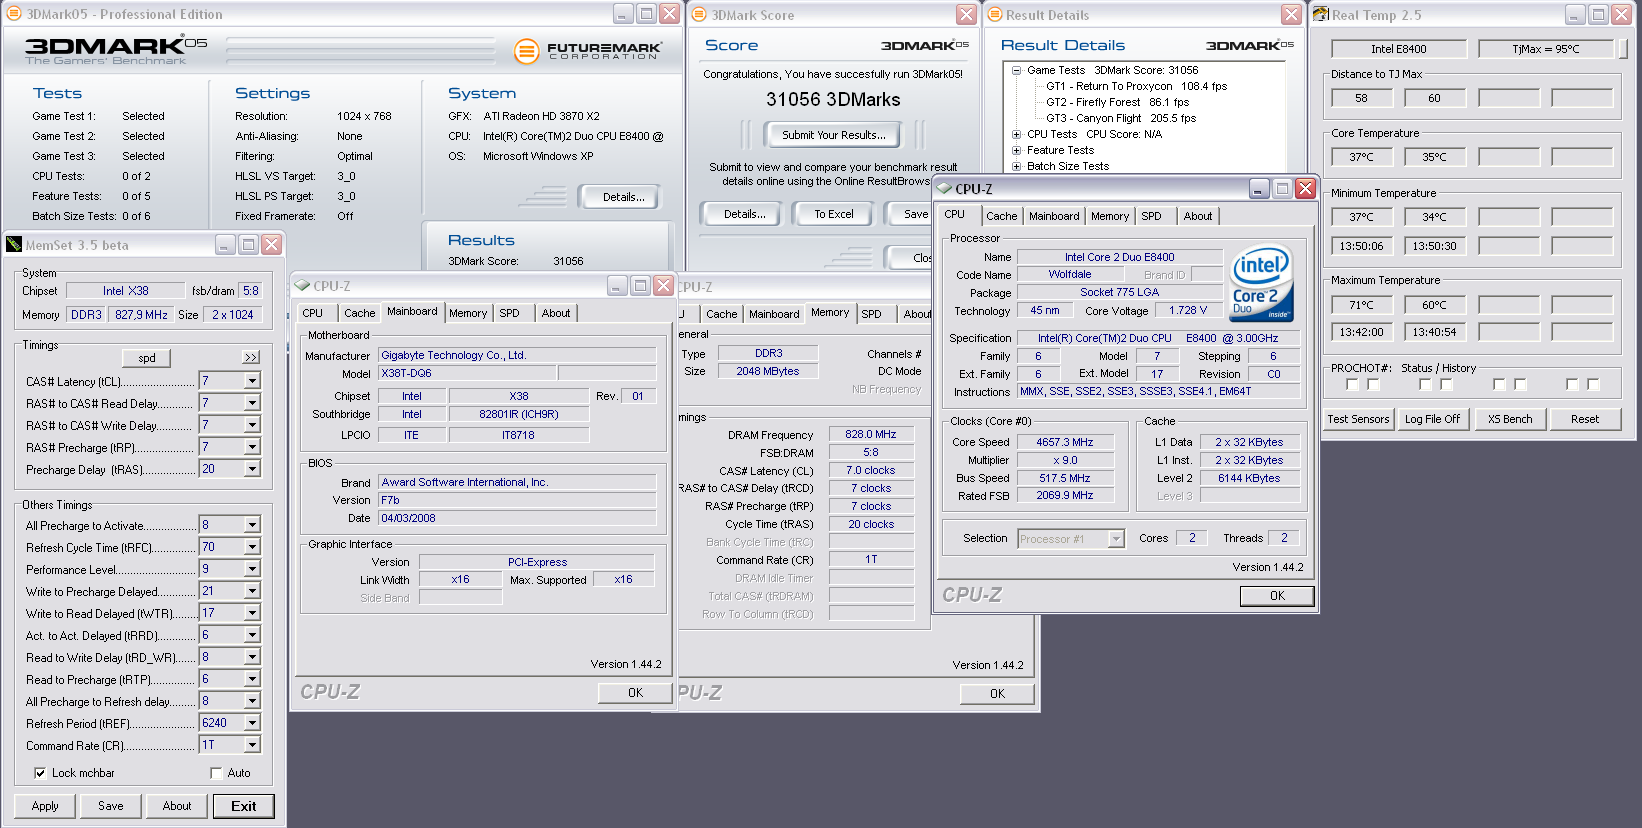
Task: Open the RAS# Precharge (tRP) dropdown
Action: (x=252, y=447)
